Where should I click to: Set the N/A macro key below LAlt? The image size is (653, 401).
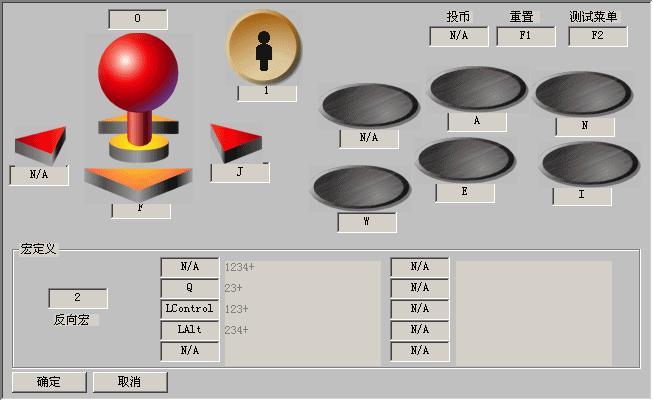(x=190, y=351)
